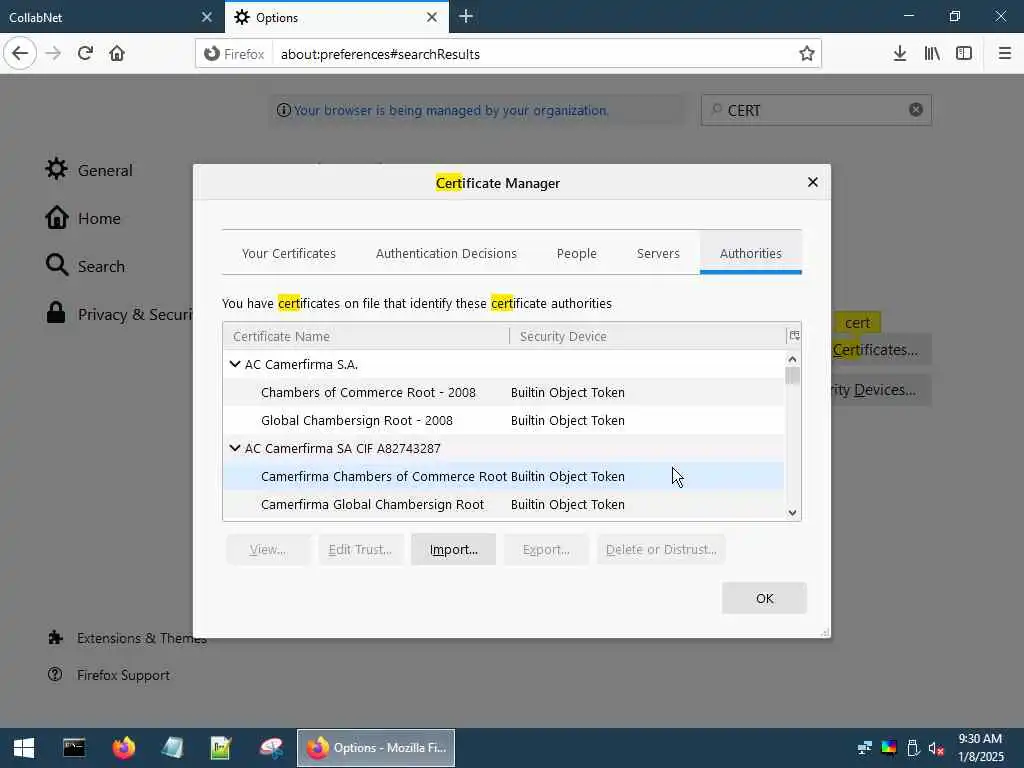This screenshot has width=1024, height=768.
Task: Bookmark this page with the star icon
Action: tap(807, 54)
